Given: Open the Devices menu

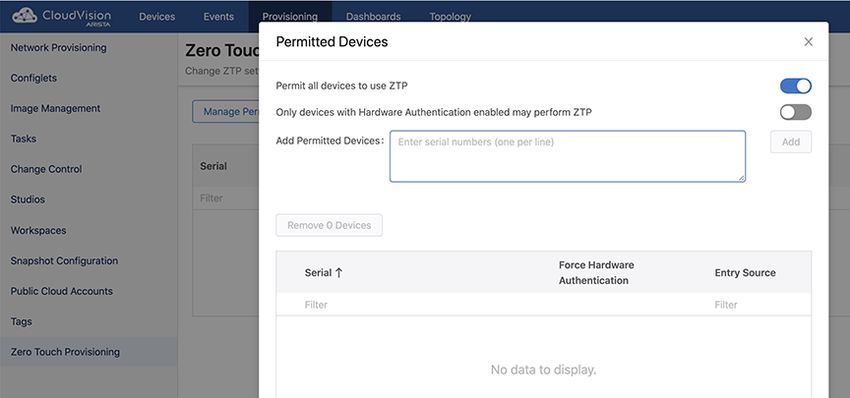Looking at the screenshot, I should click(157, 16).
